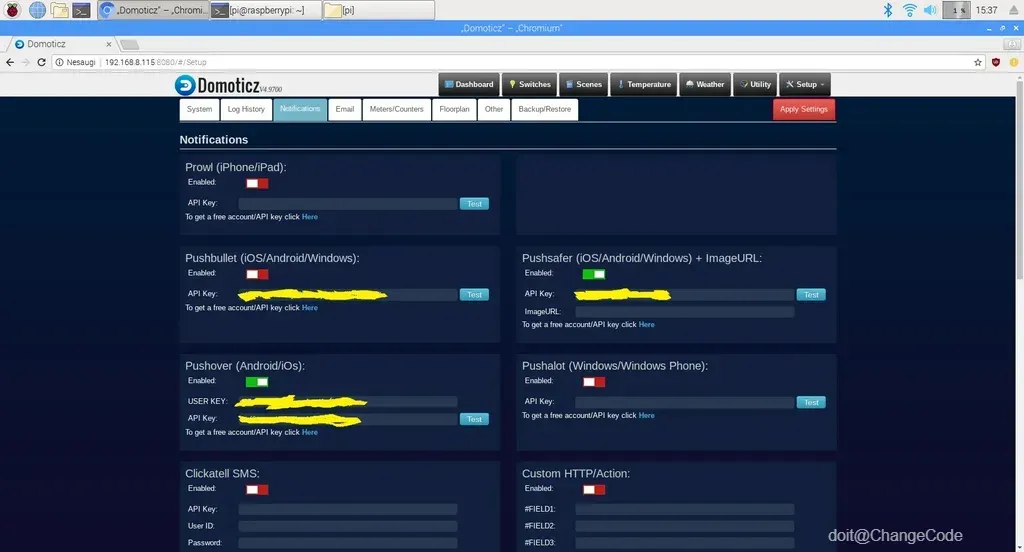Open the Pushsafer free account Here link

click(647, 325)
